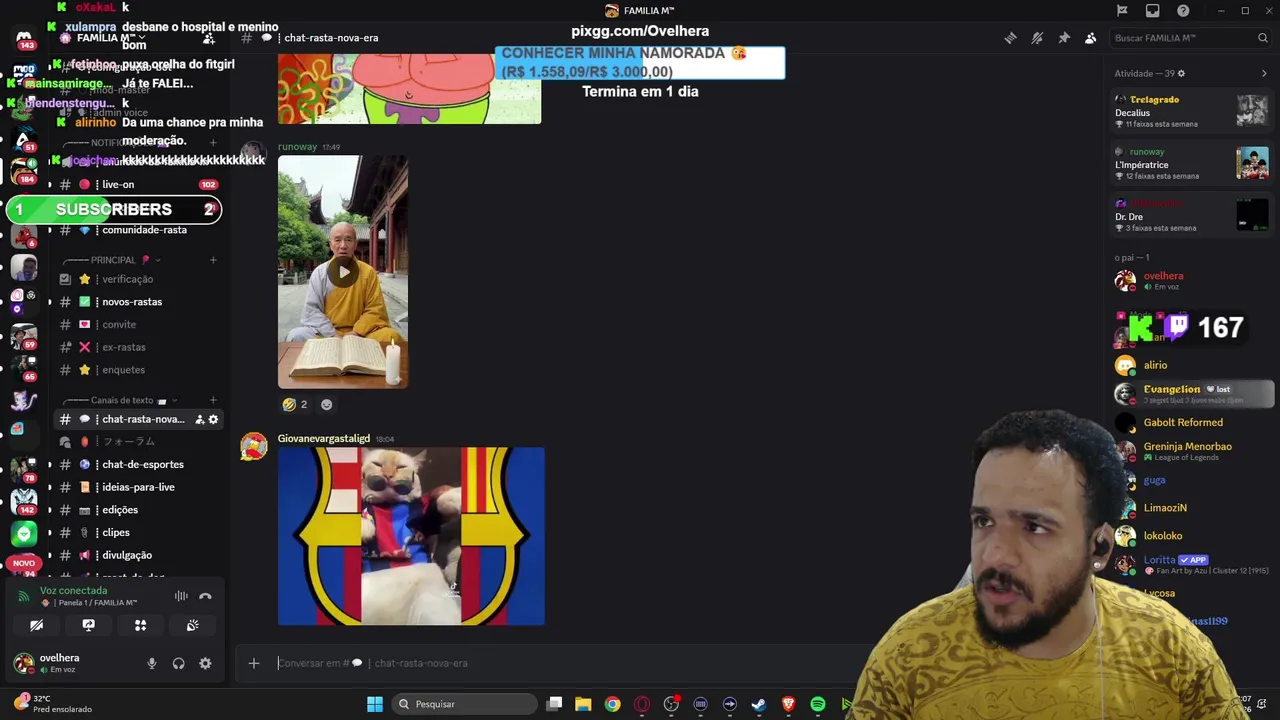
Task: Open the live-on channel
Action: [x=136, y=184]
